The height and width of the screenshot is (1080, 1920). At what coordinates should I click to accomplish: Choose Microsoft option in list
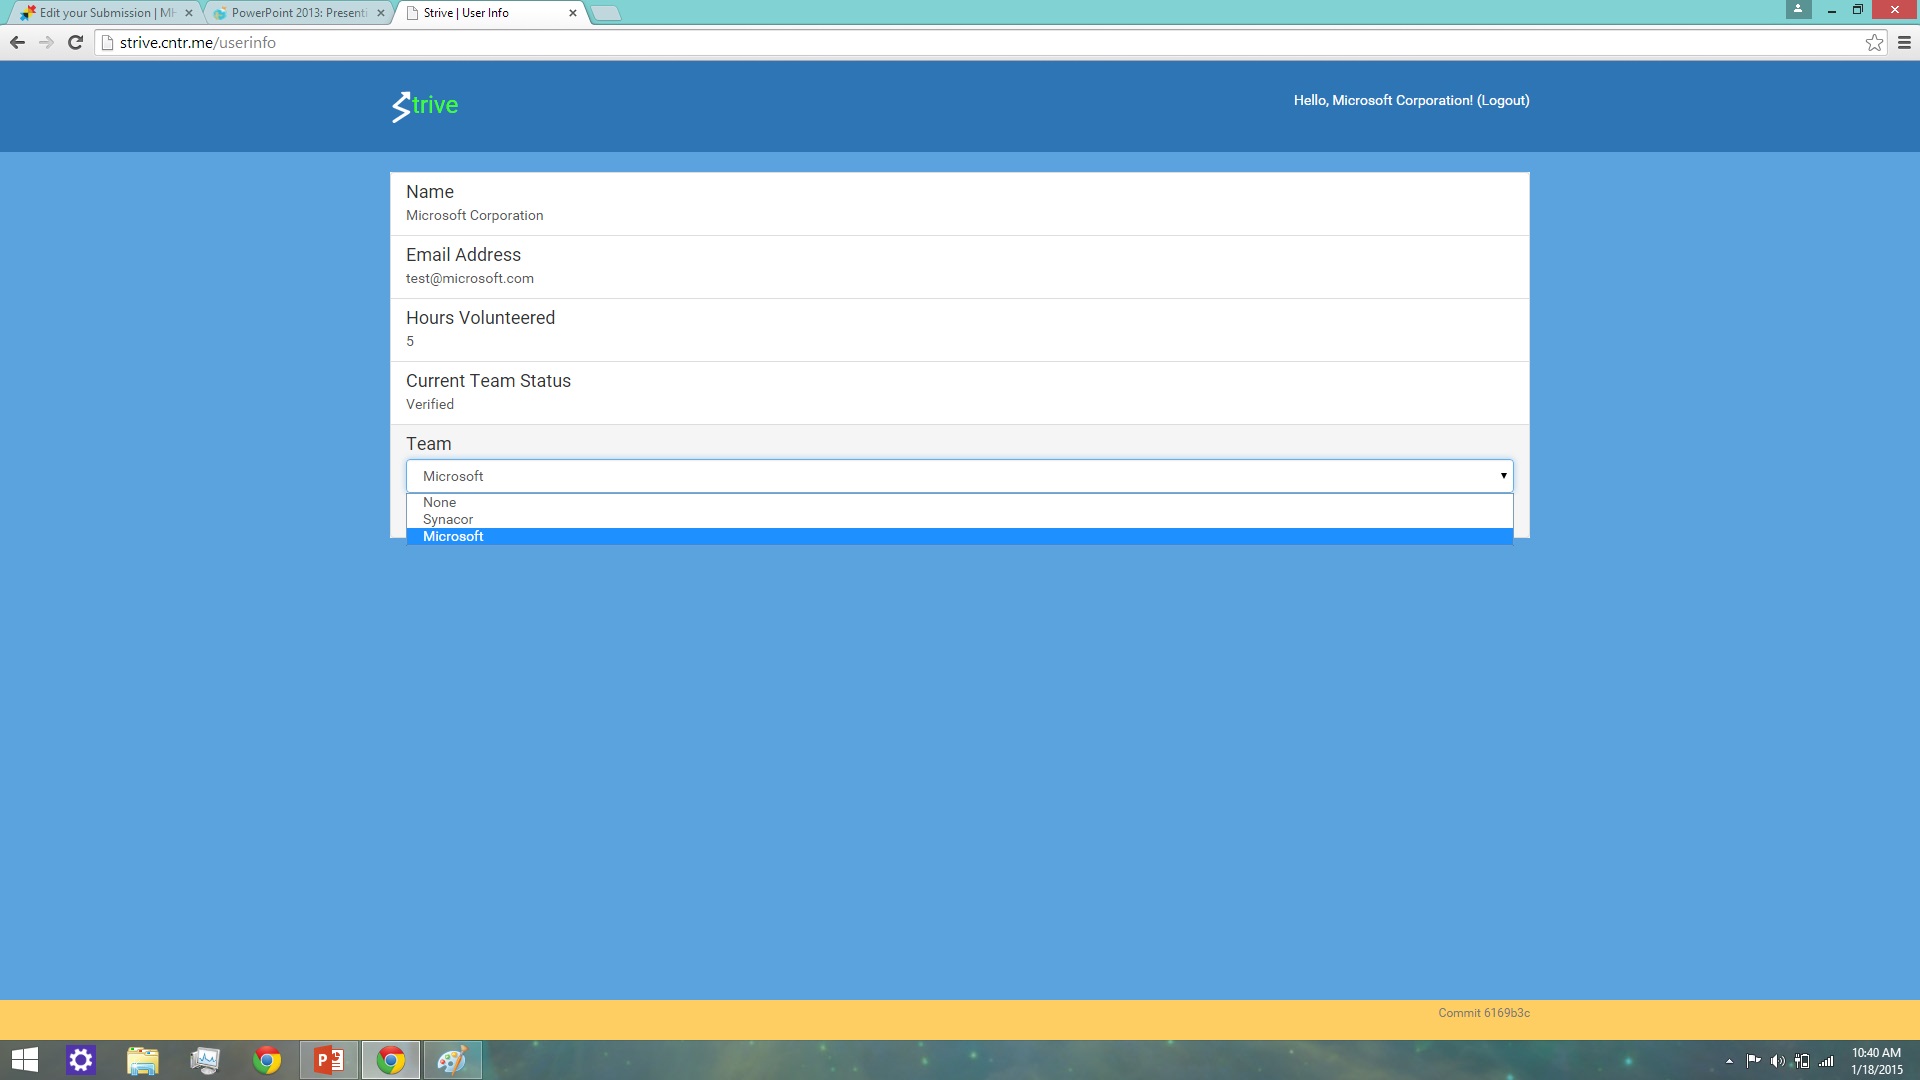[x=453, y=536]
